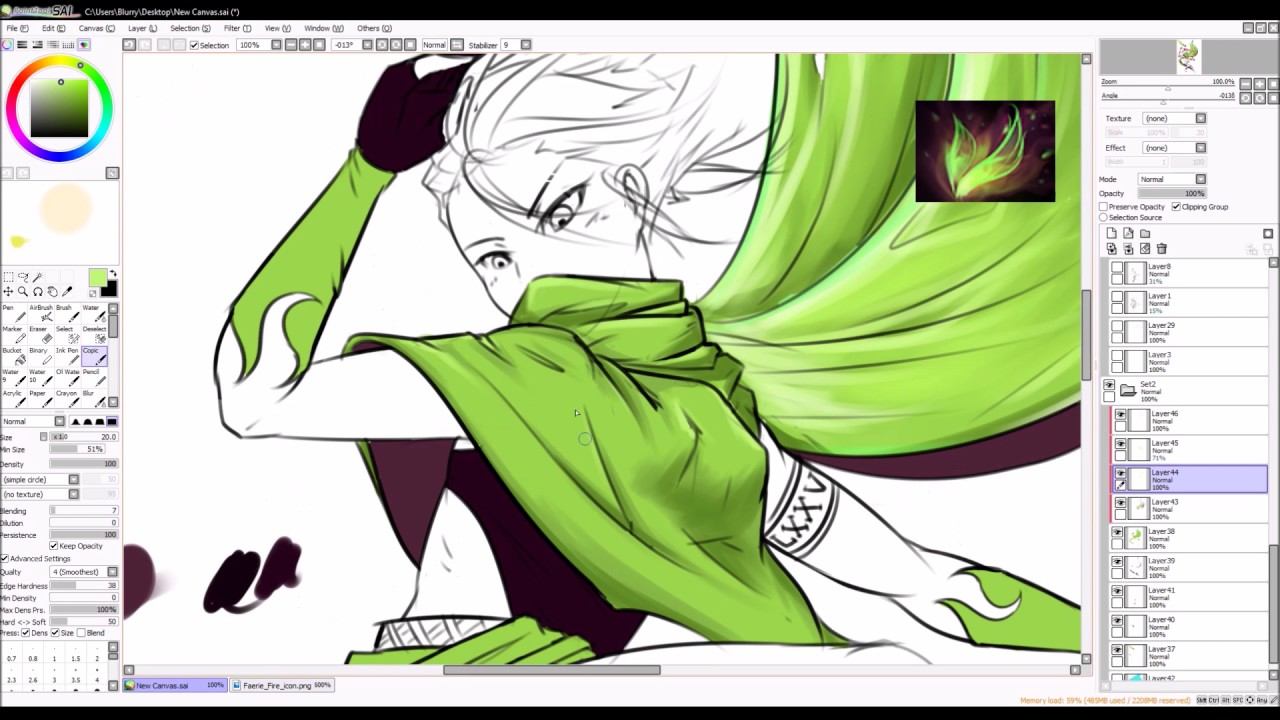1280x720 pixels.
Task: Adjust the layer Opacity slider
Action: coord(1172,193)
